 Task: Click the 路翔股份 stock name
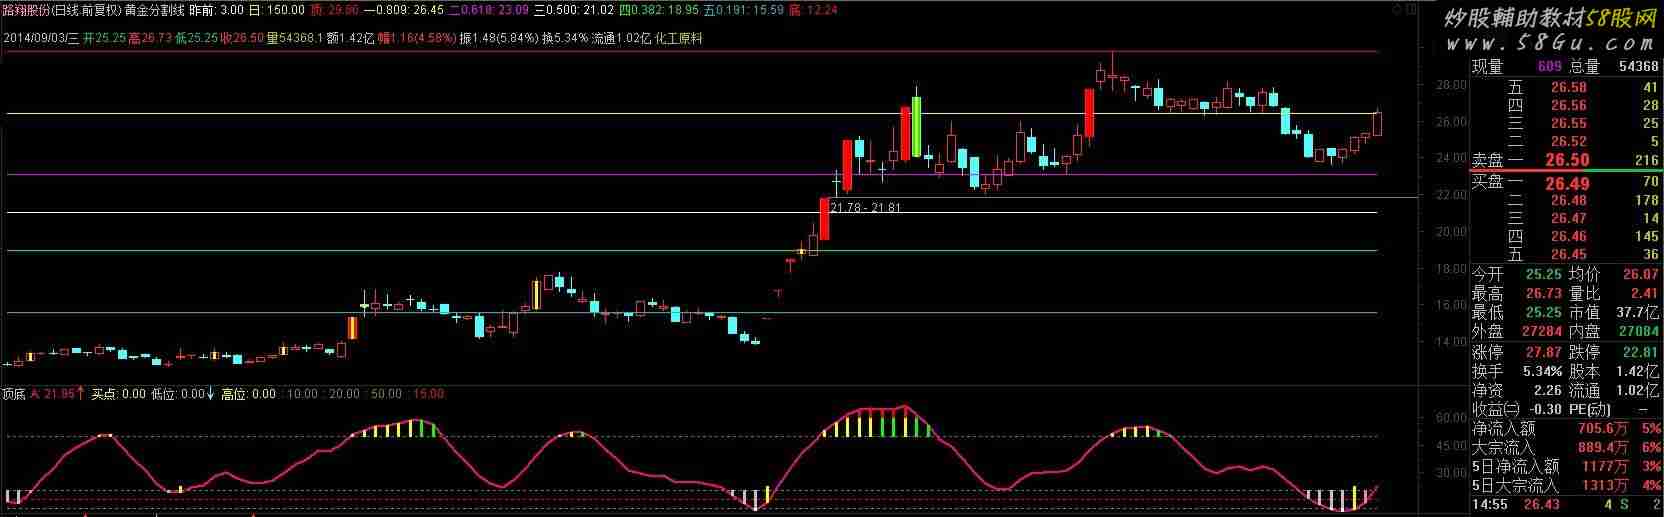[26, 10]
